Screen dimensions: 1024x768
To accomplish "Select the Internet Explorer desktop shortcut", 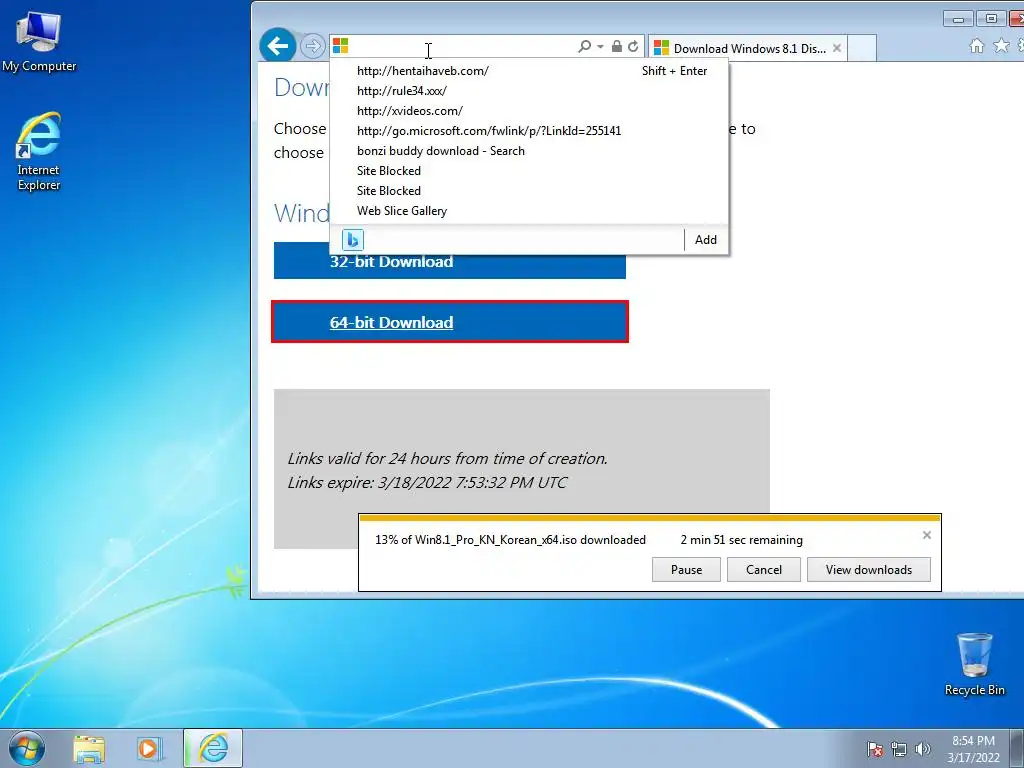I will [x=39, y=152].
